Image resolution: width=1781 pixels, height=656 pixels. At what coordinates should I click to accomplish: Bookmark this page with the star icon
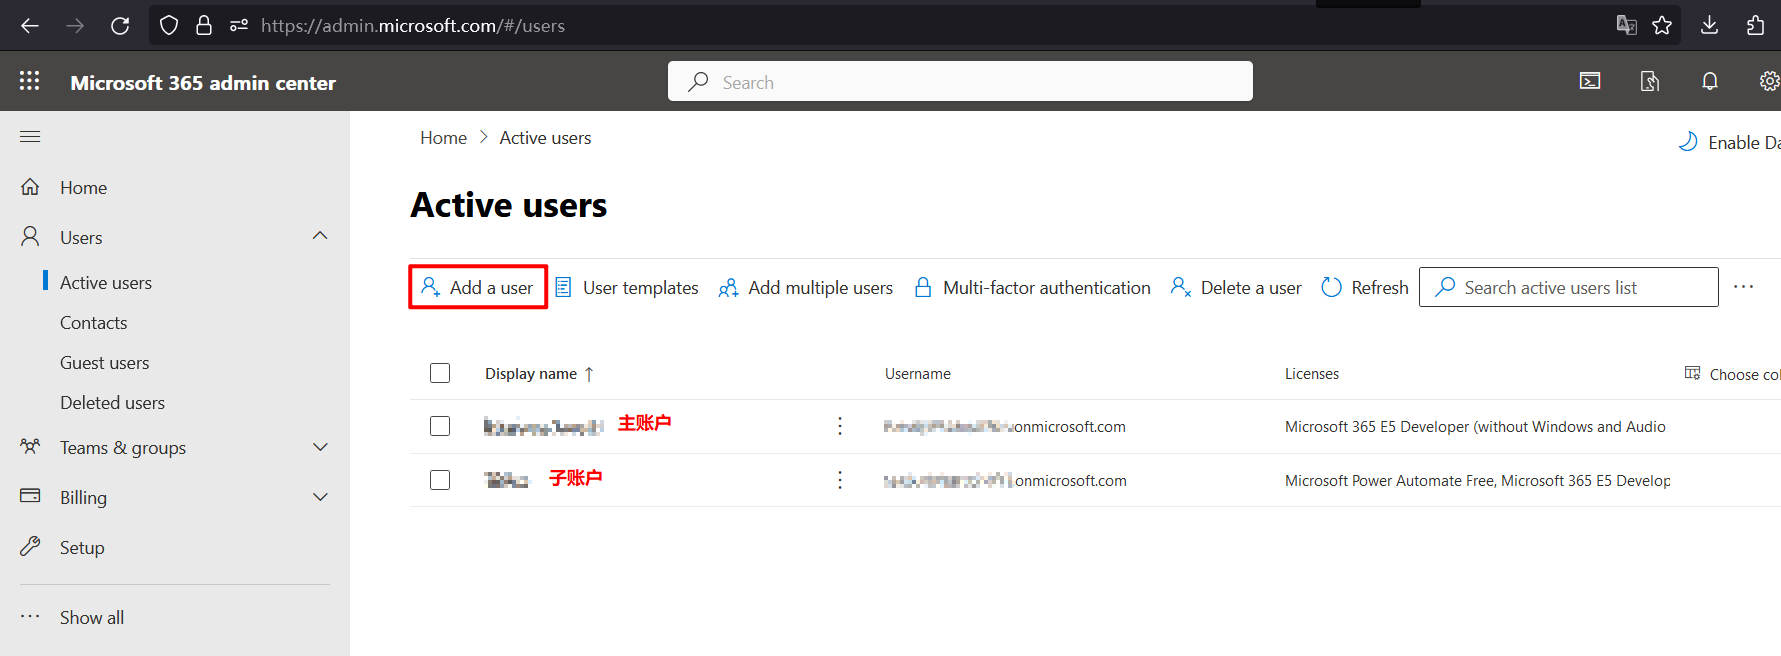(x=1662, y=25)
